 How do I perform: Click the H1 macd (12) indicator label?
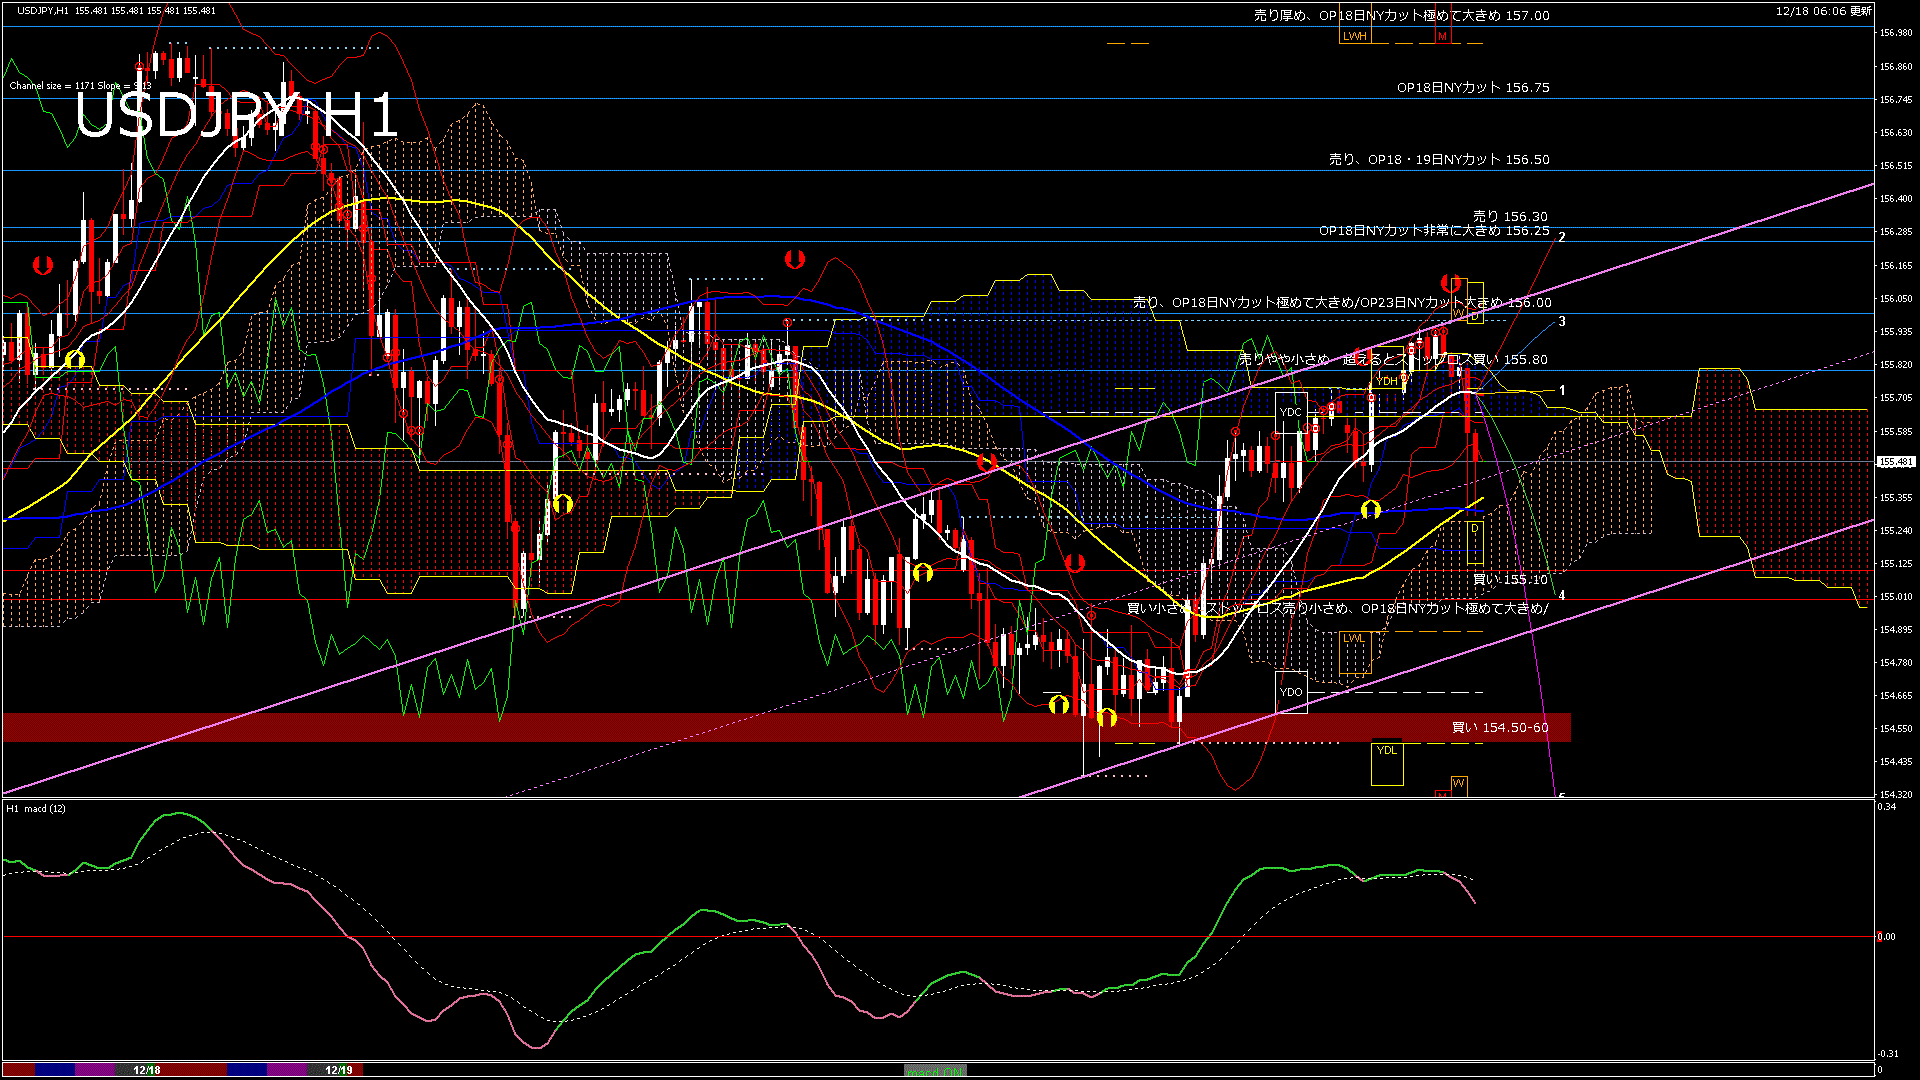click(36, 808)
